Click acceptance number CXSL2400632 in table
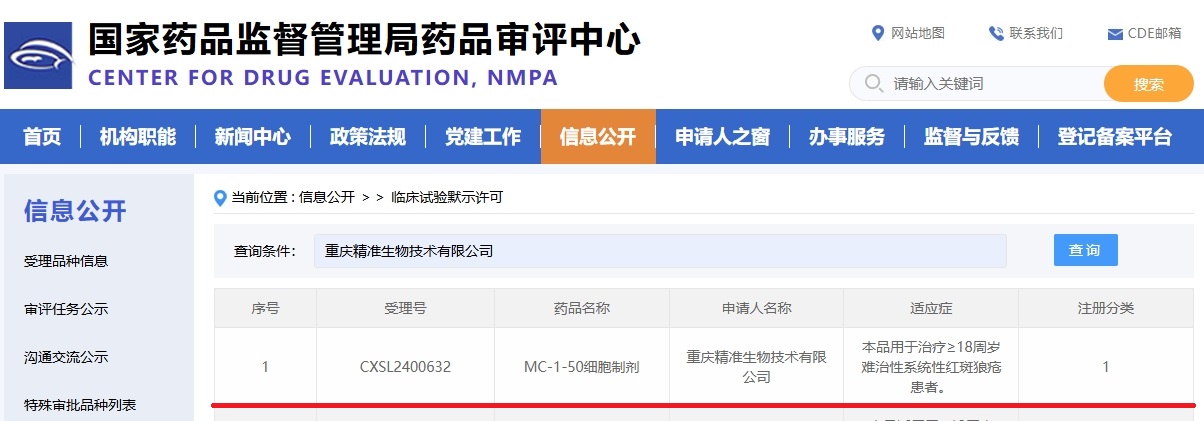The width and height of the screenshot is (1204, 421). [x=405, y=367]
